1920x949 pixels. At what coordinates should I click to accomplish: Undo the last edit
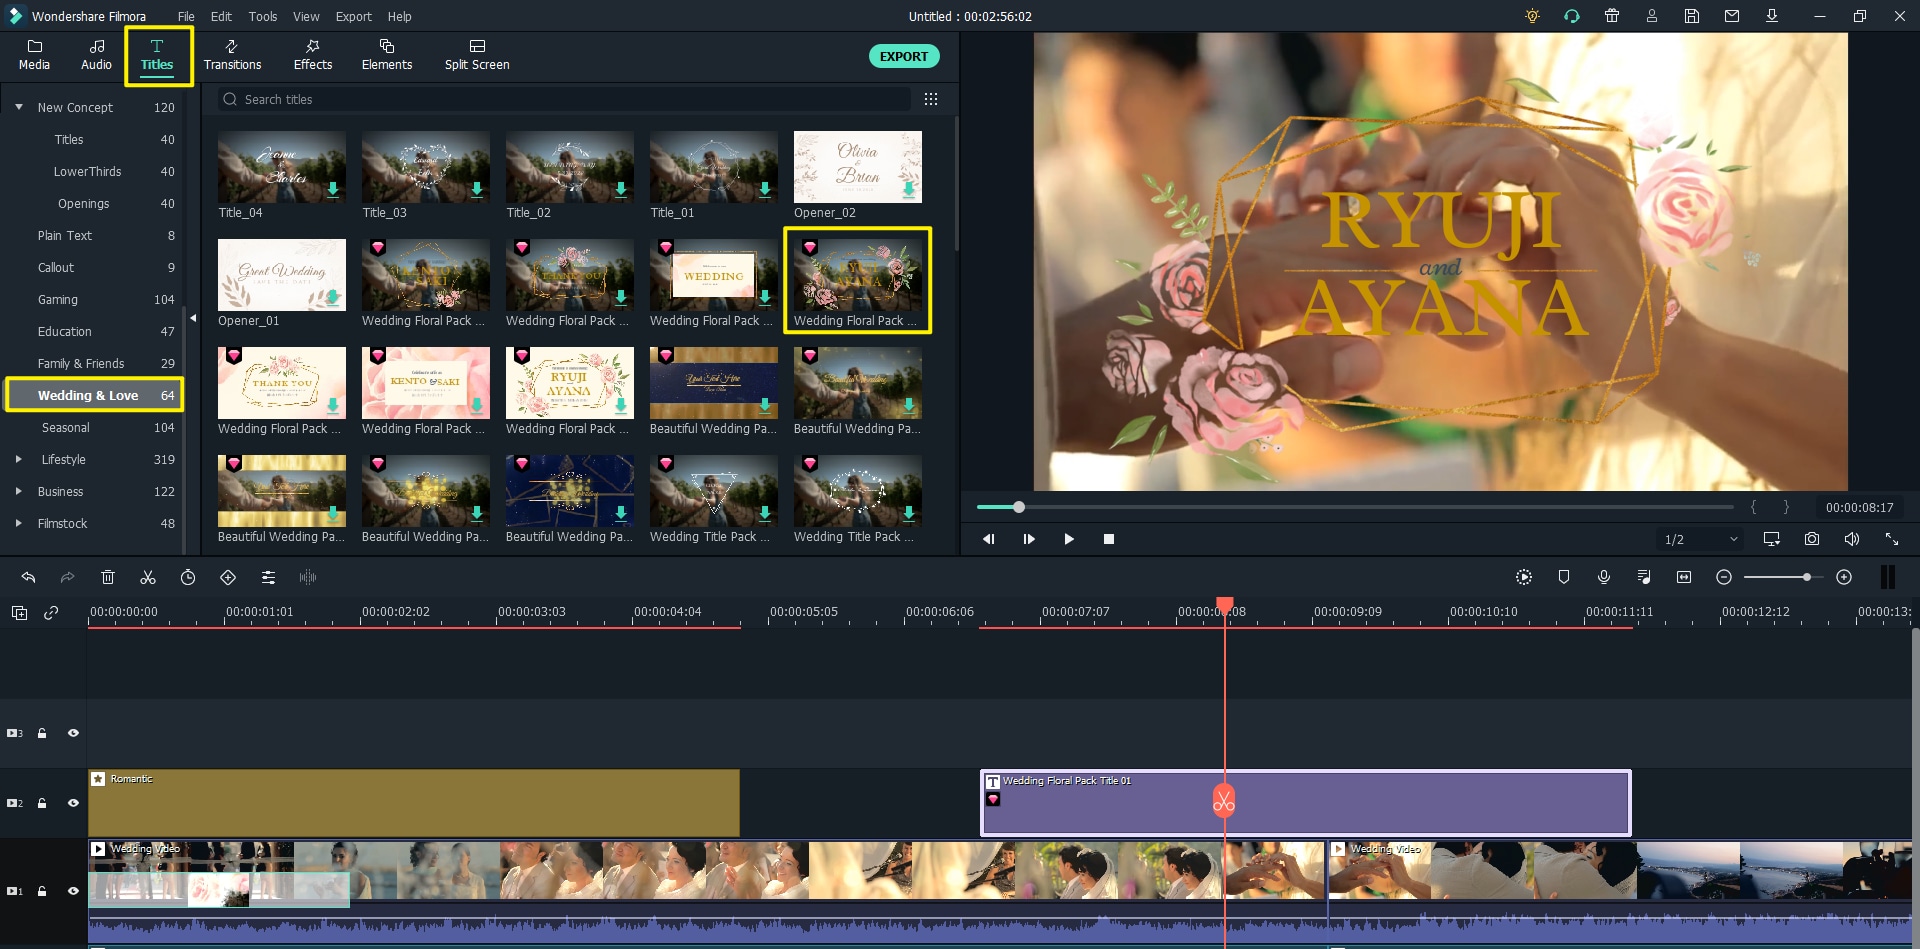28,577
